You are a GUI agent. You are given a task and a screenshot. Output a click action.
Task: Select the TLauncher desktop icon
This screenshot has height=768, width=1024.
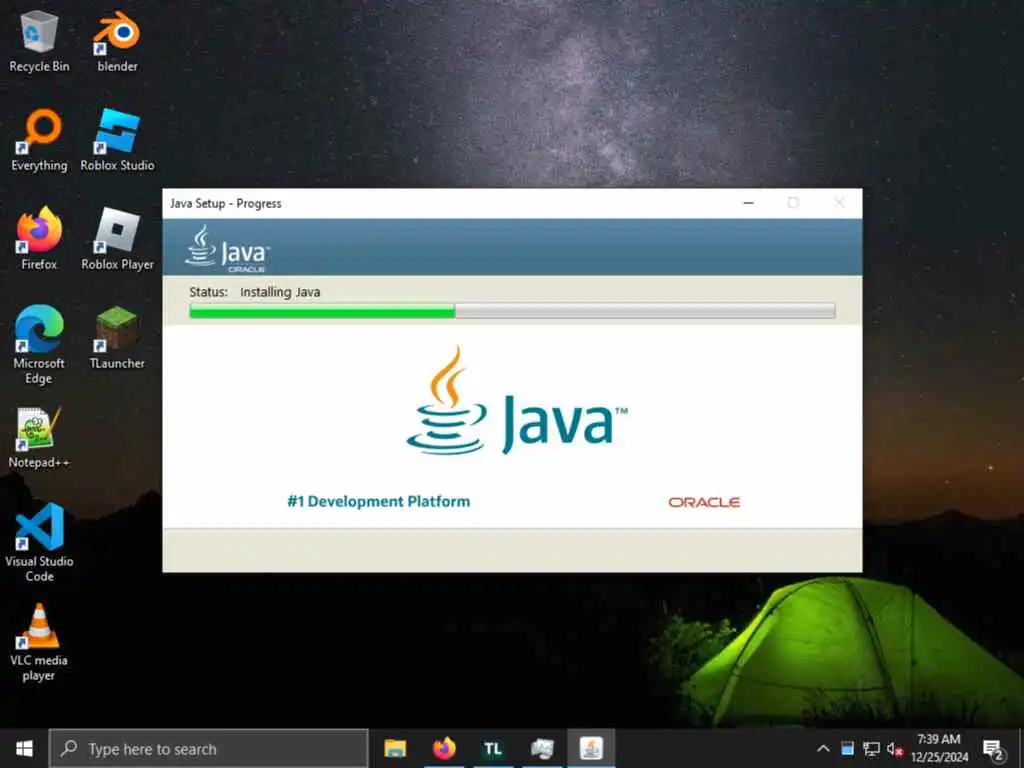click(x=118, y=338)
